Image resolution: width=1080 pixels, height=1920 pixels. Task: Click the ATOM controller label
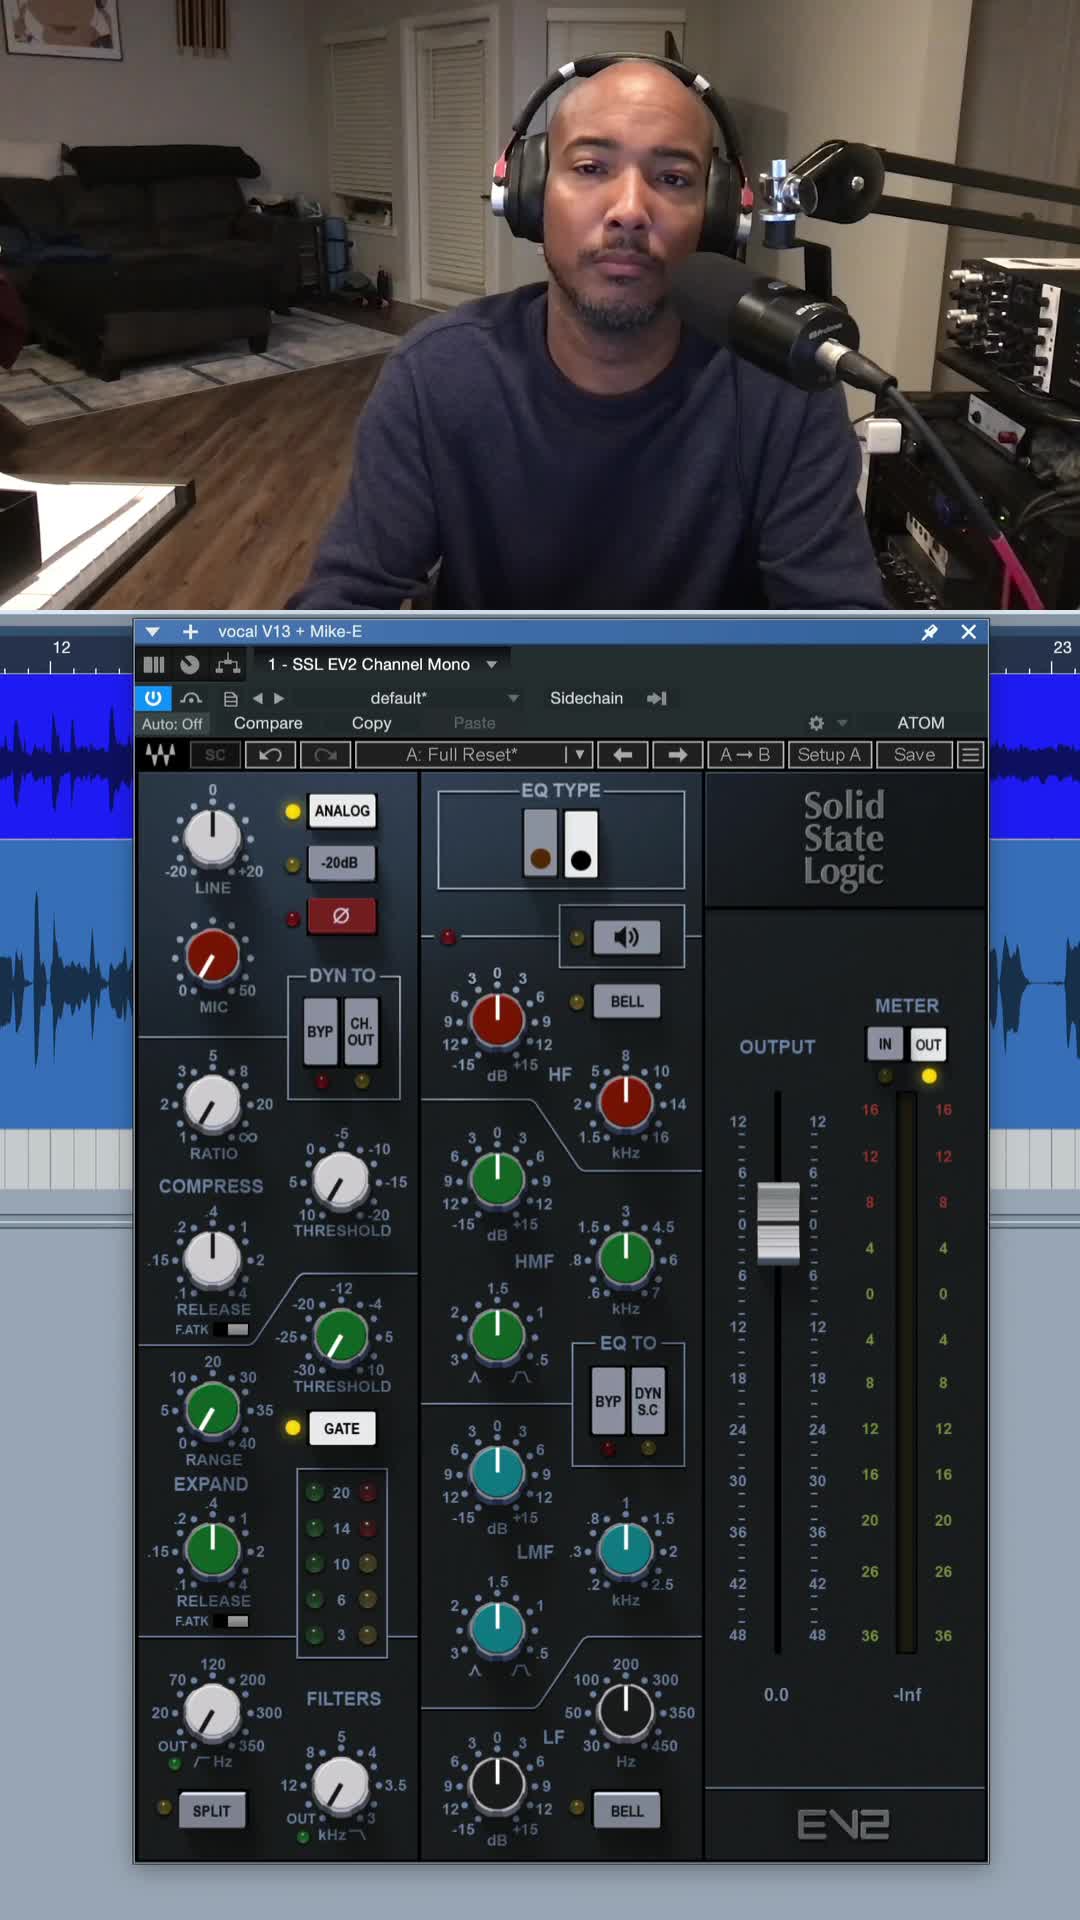[x=920, y=723]
